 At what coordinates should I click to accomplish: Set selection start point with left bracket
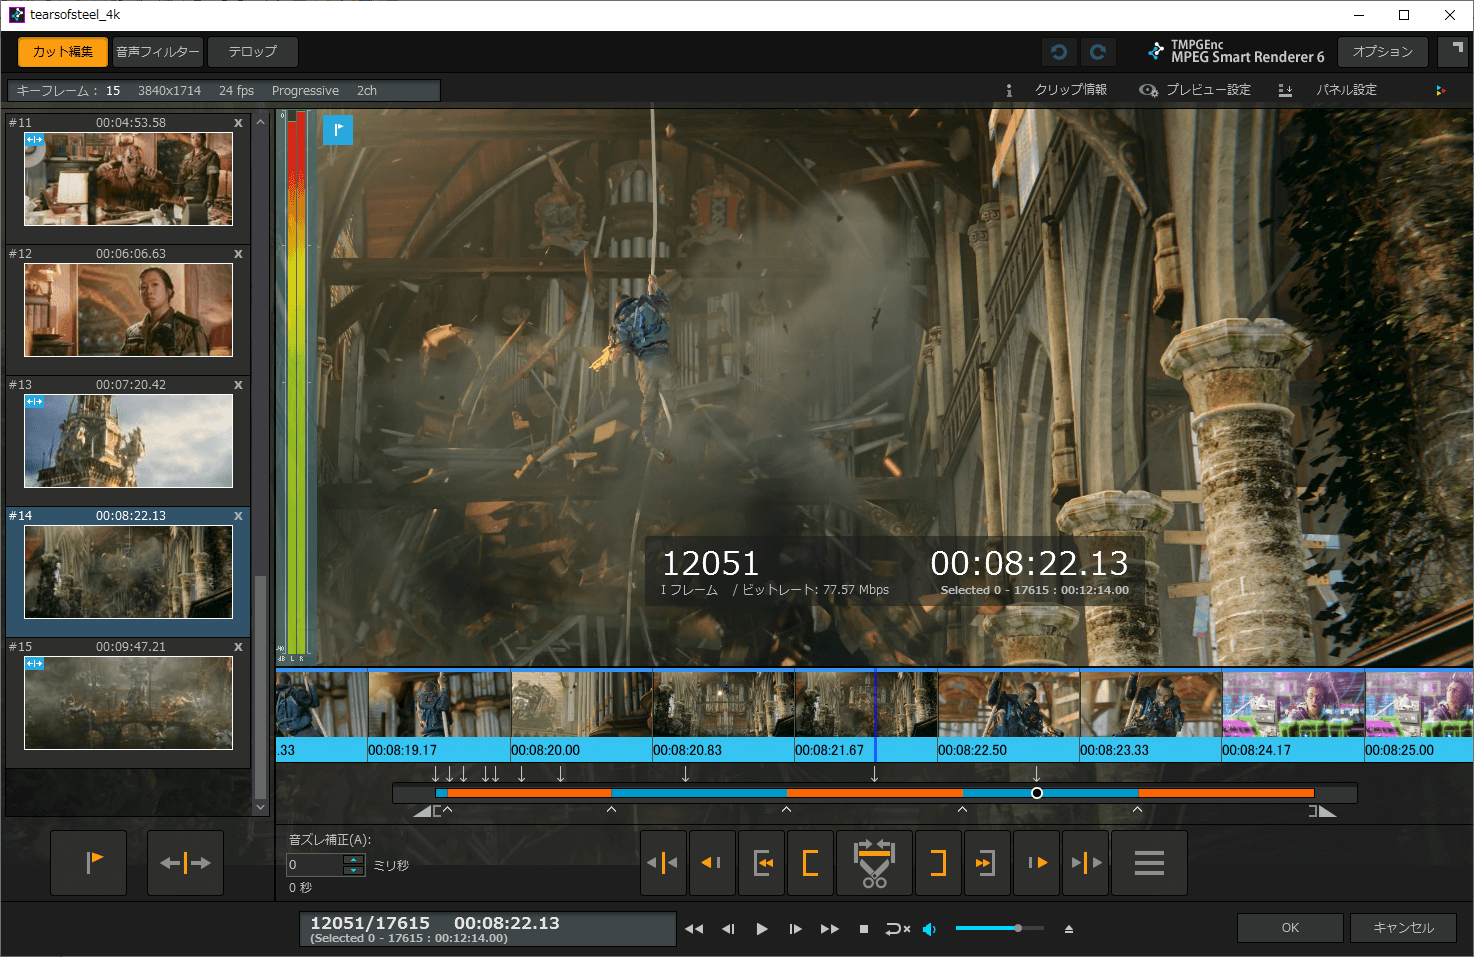coord(811,863)
